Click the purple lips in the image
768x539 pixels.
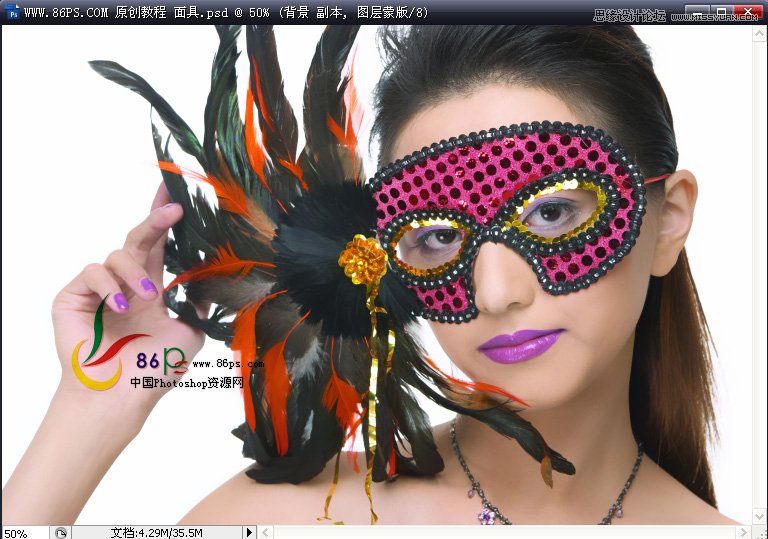(519, 344)
